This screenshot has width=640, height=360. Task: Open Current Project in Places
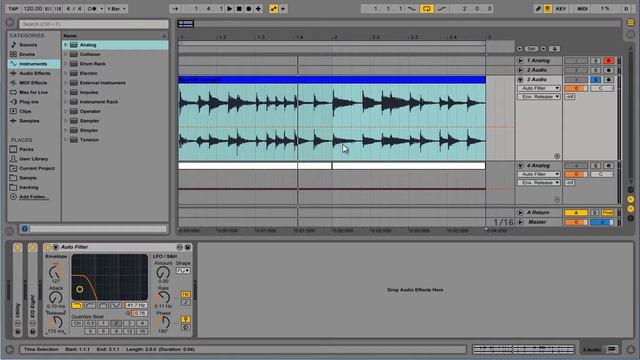37,169
